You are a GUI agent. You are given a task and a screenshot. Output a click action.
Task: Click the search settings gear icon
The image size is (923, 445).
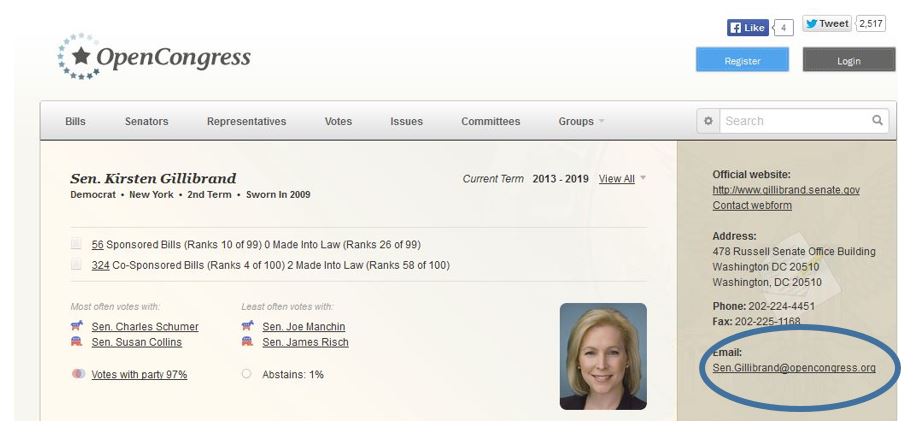708,121
